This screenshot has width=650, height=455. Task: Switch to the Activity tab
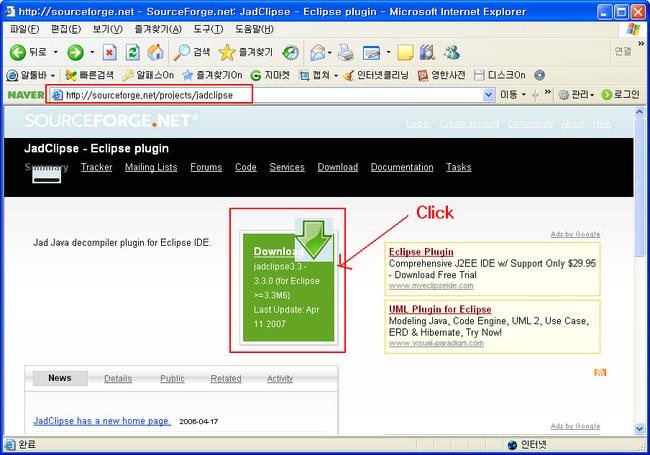pos(280,378)
